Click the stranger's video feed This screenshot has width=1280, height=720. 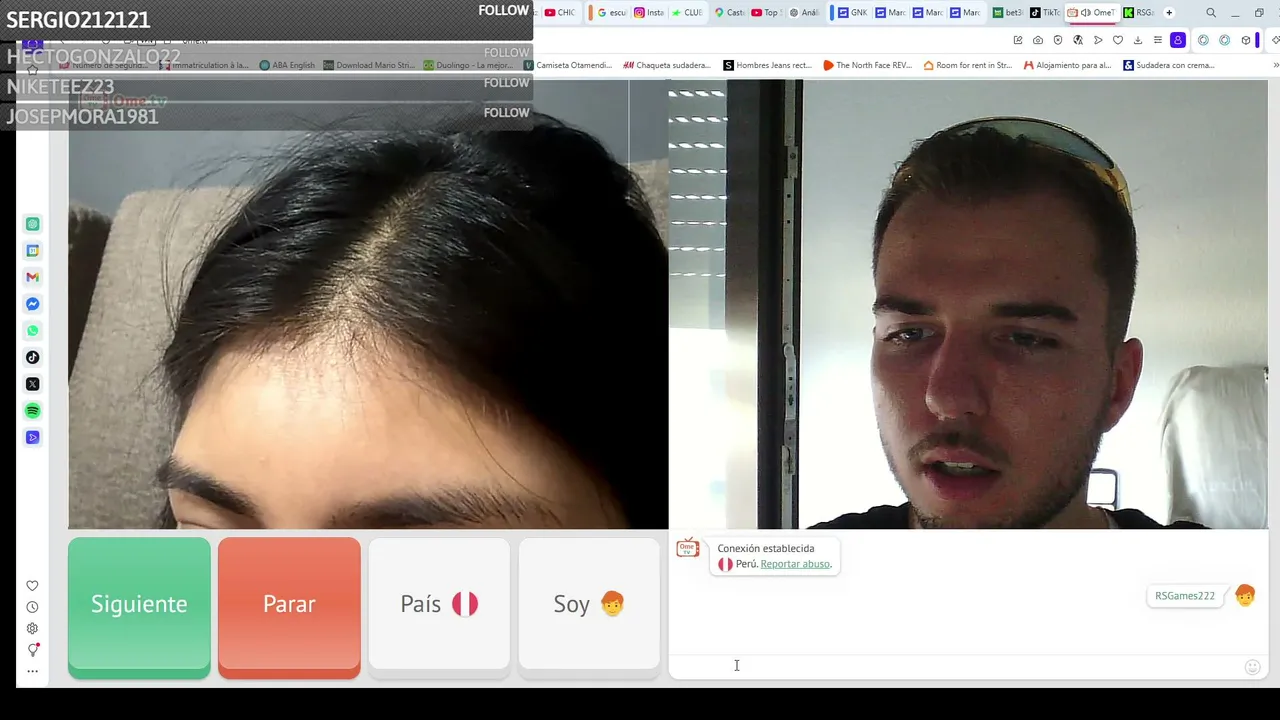(x=368, y=304)
